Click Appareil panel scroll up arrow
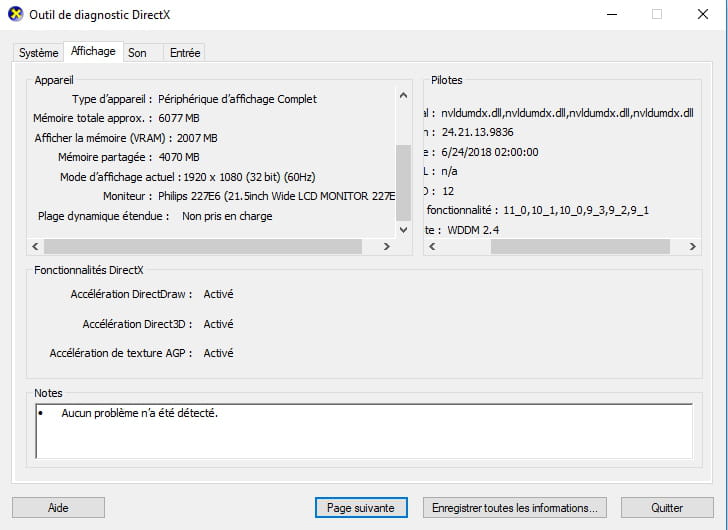 point(403,96)
